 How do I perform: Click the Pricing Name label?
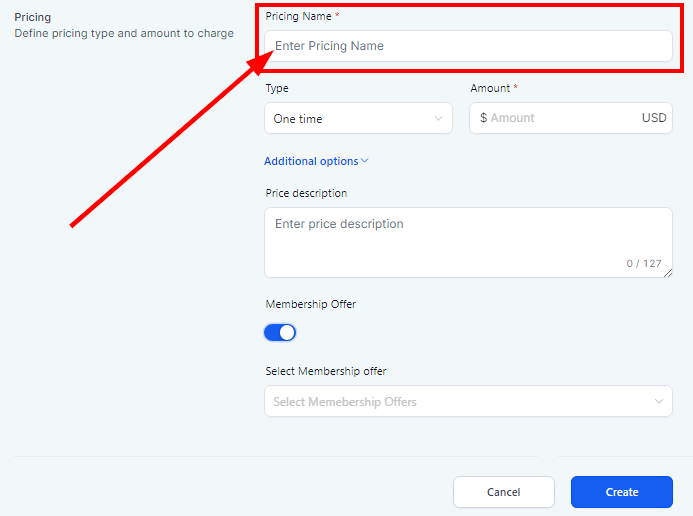point(303,16)
